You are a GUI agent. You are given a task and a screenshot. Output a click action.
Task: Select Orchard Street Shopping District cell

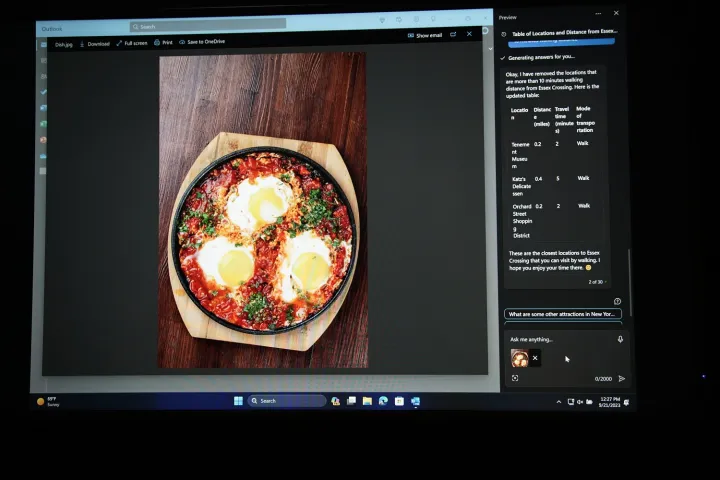pos(523,221)
